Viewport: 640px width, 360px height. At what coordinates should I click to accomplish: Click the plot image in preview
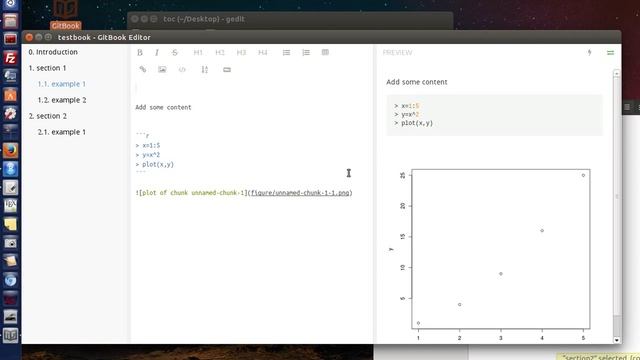tap(494, 253)
